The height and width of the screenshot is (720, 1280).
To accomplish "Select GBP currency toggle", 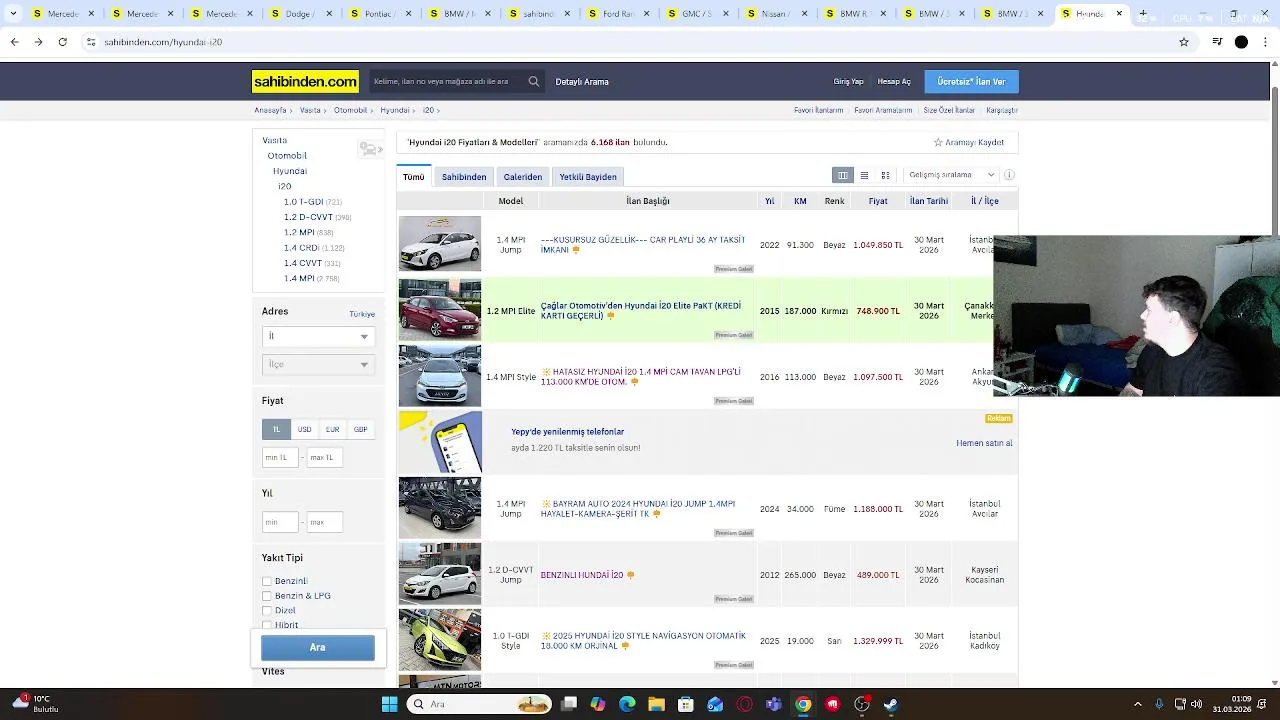I will pos(360,429).
